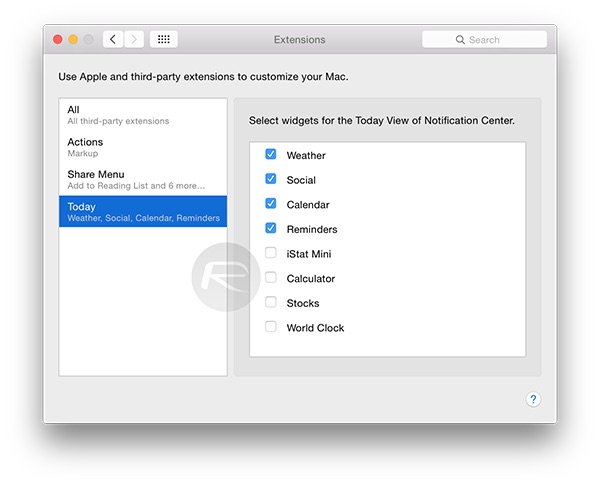Minimize the window with yellow button

(x=73, y=39)
